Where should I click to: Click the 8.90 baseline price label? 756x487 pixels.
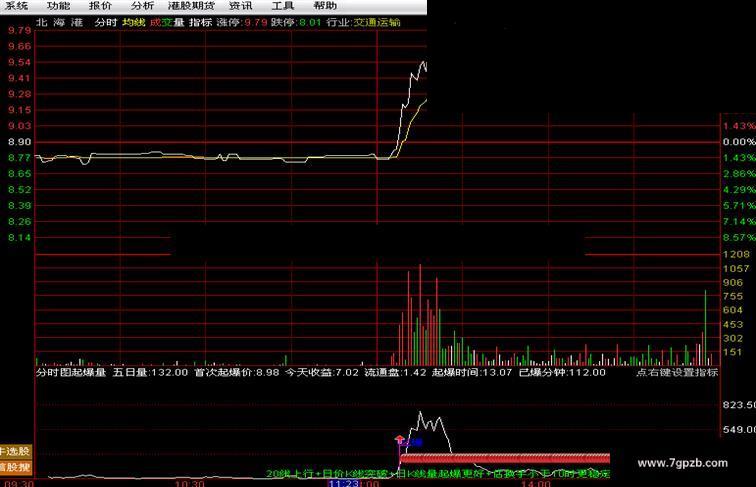[x=19, y=142]
